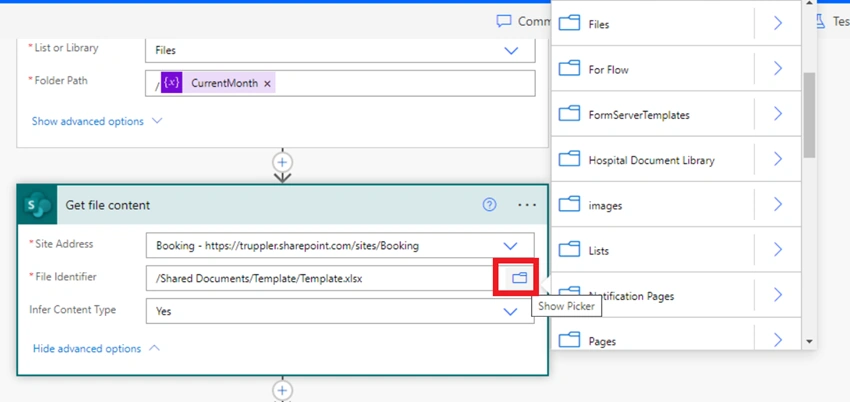Click the Comments speech bubble icon
The height and width of the screenshot is (402, 850).
pyautogui.click(x=504, y=21)
